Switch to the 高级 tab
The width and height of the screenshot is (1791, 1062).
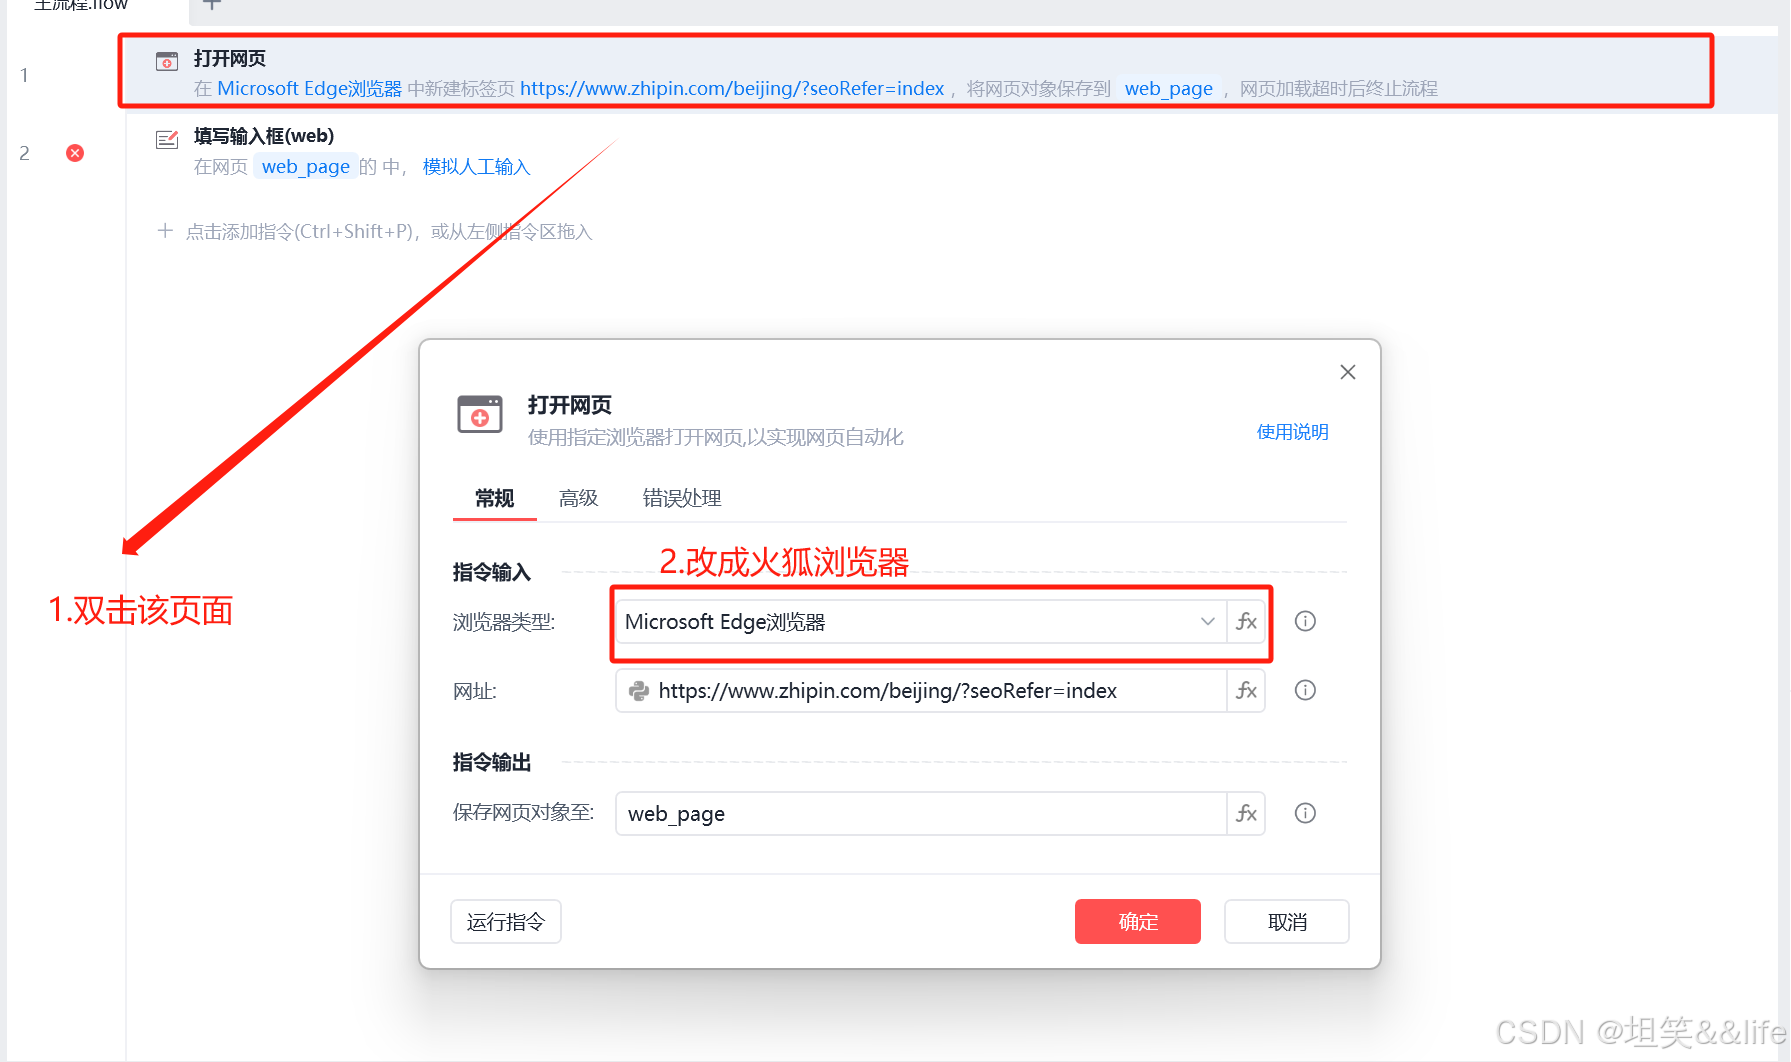(578, 498)
